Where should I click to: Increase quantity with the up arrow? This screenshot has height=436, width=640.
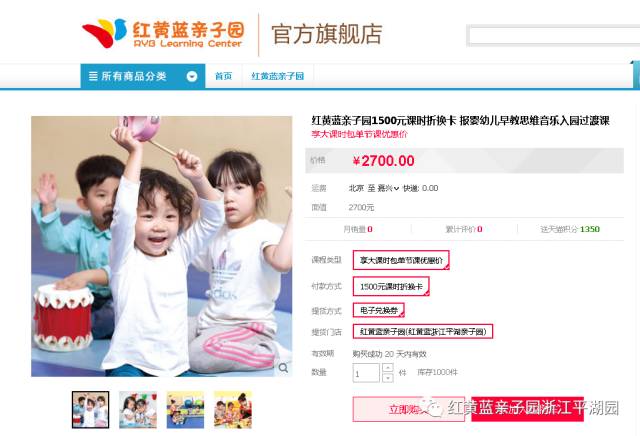pos(387,367)
